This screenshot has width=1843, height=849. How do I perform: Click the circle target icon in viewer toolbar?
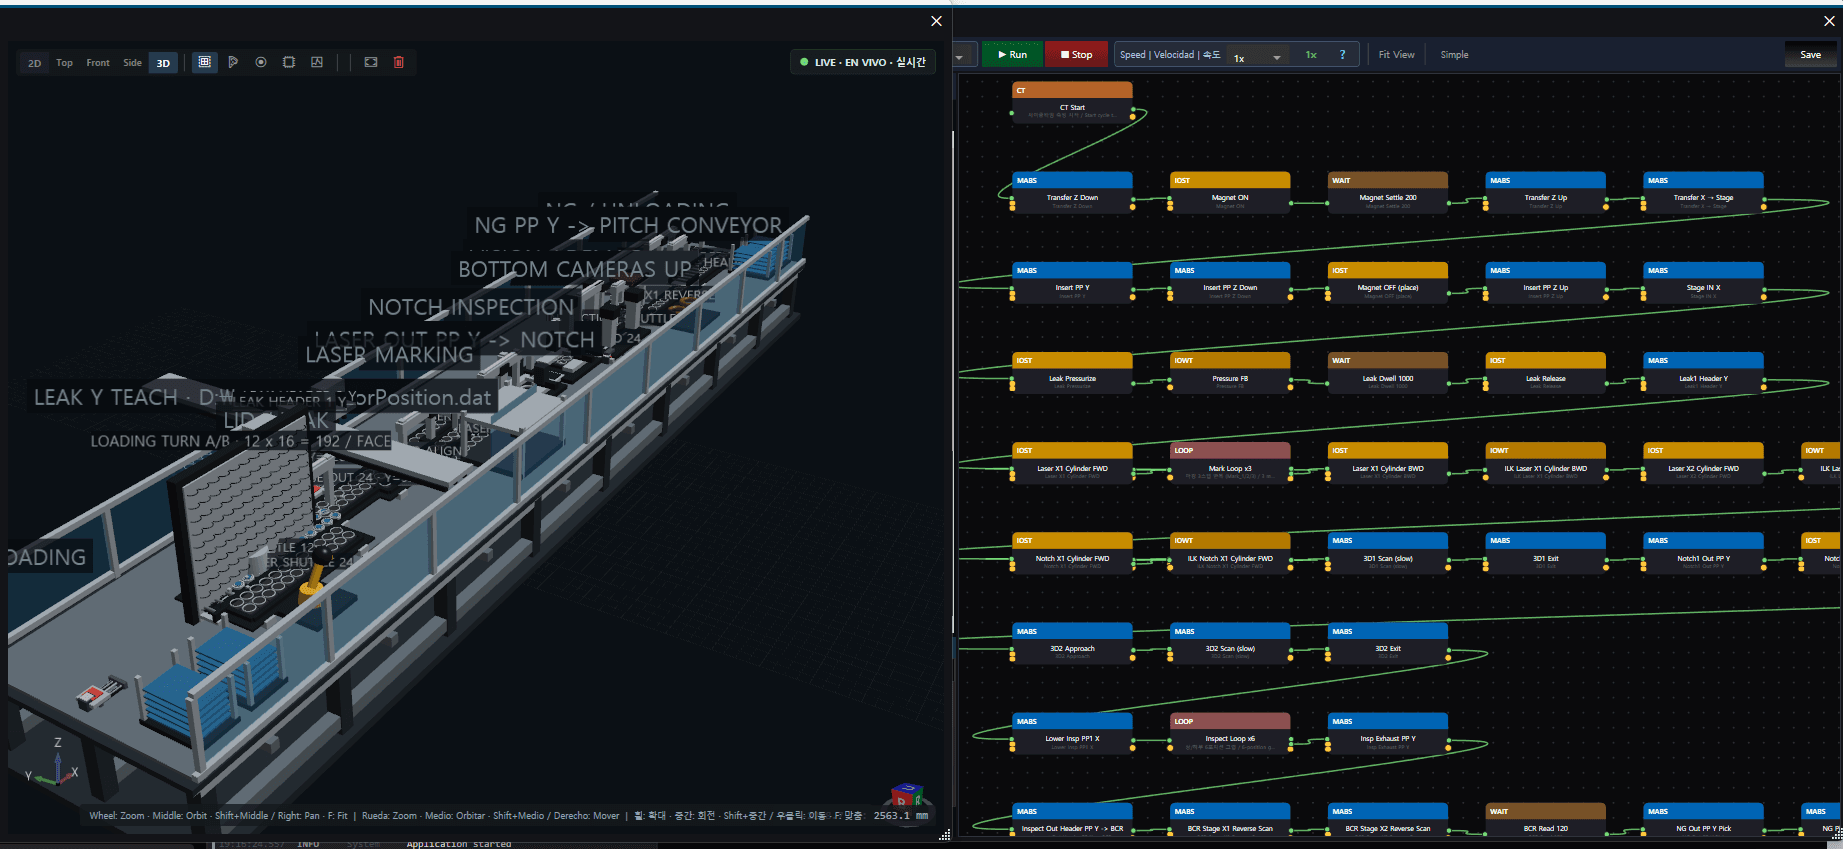coord(261,62)
